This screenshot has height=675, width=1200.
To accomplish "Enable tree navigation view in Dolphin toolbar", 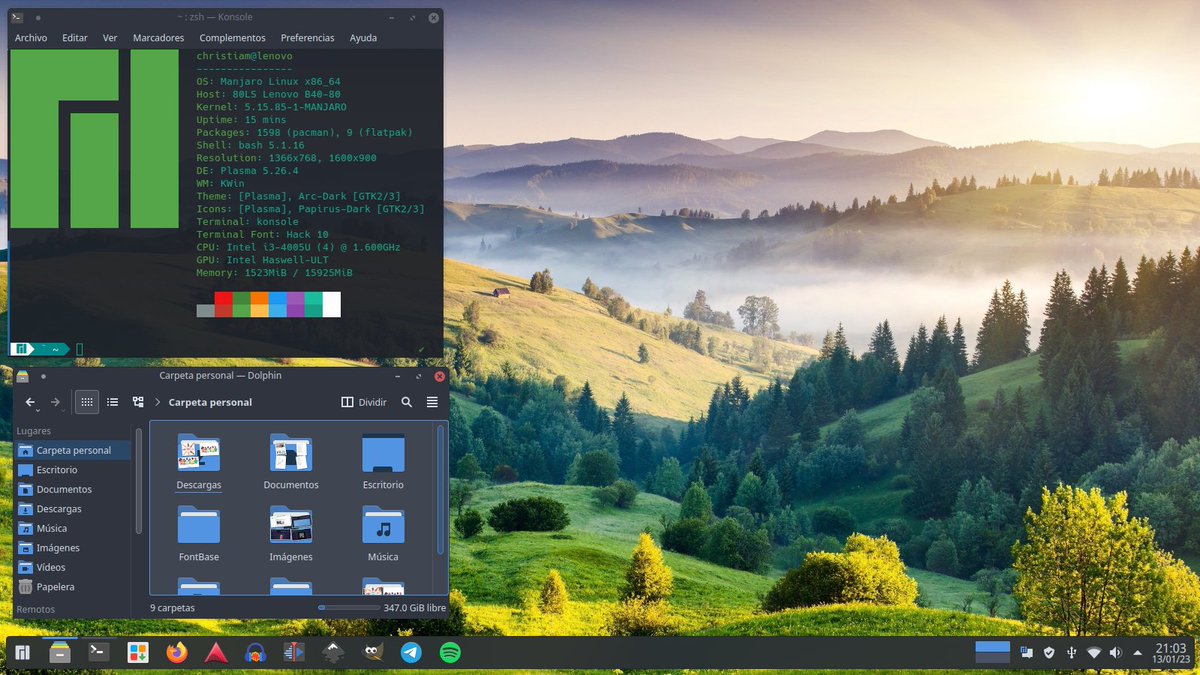I will click(139, 401).
